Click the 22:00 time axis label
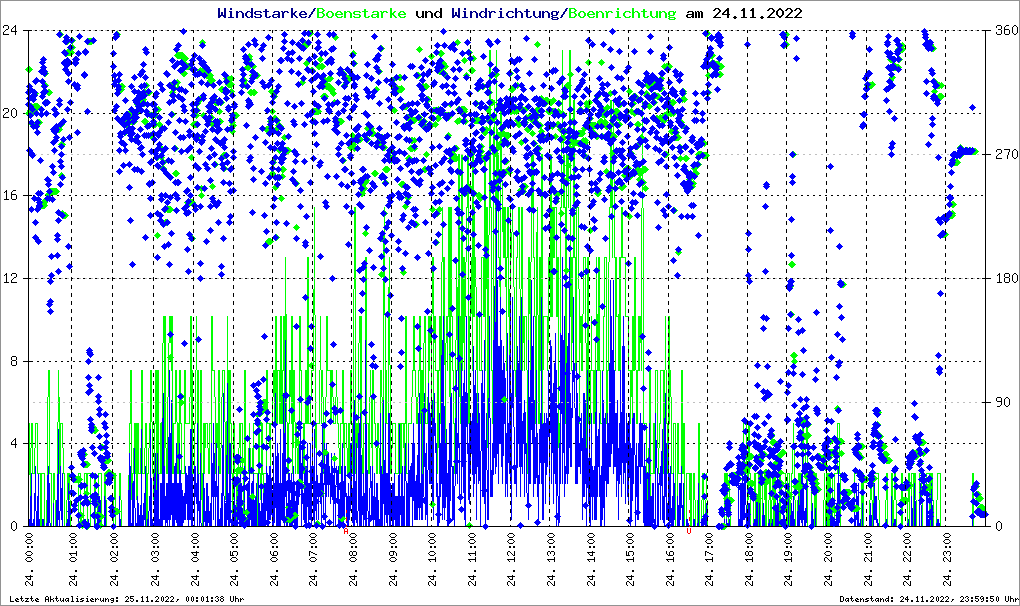1020x606 pixels. point(908,559)
